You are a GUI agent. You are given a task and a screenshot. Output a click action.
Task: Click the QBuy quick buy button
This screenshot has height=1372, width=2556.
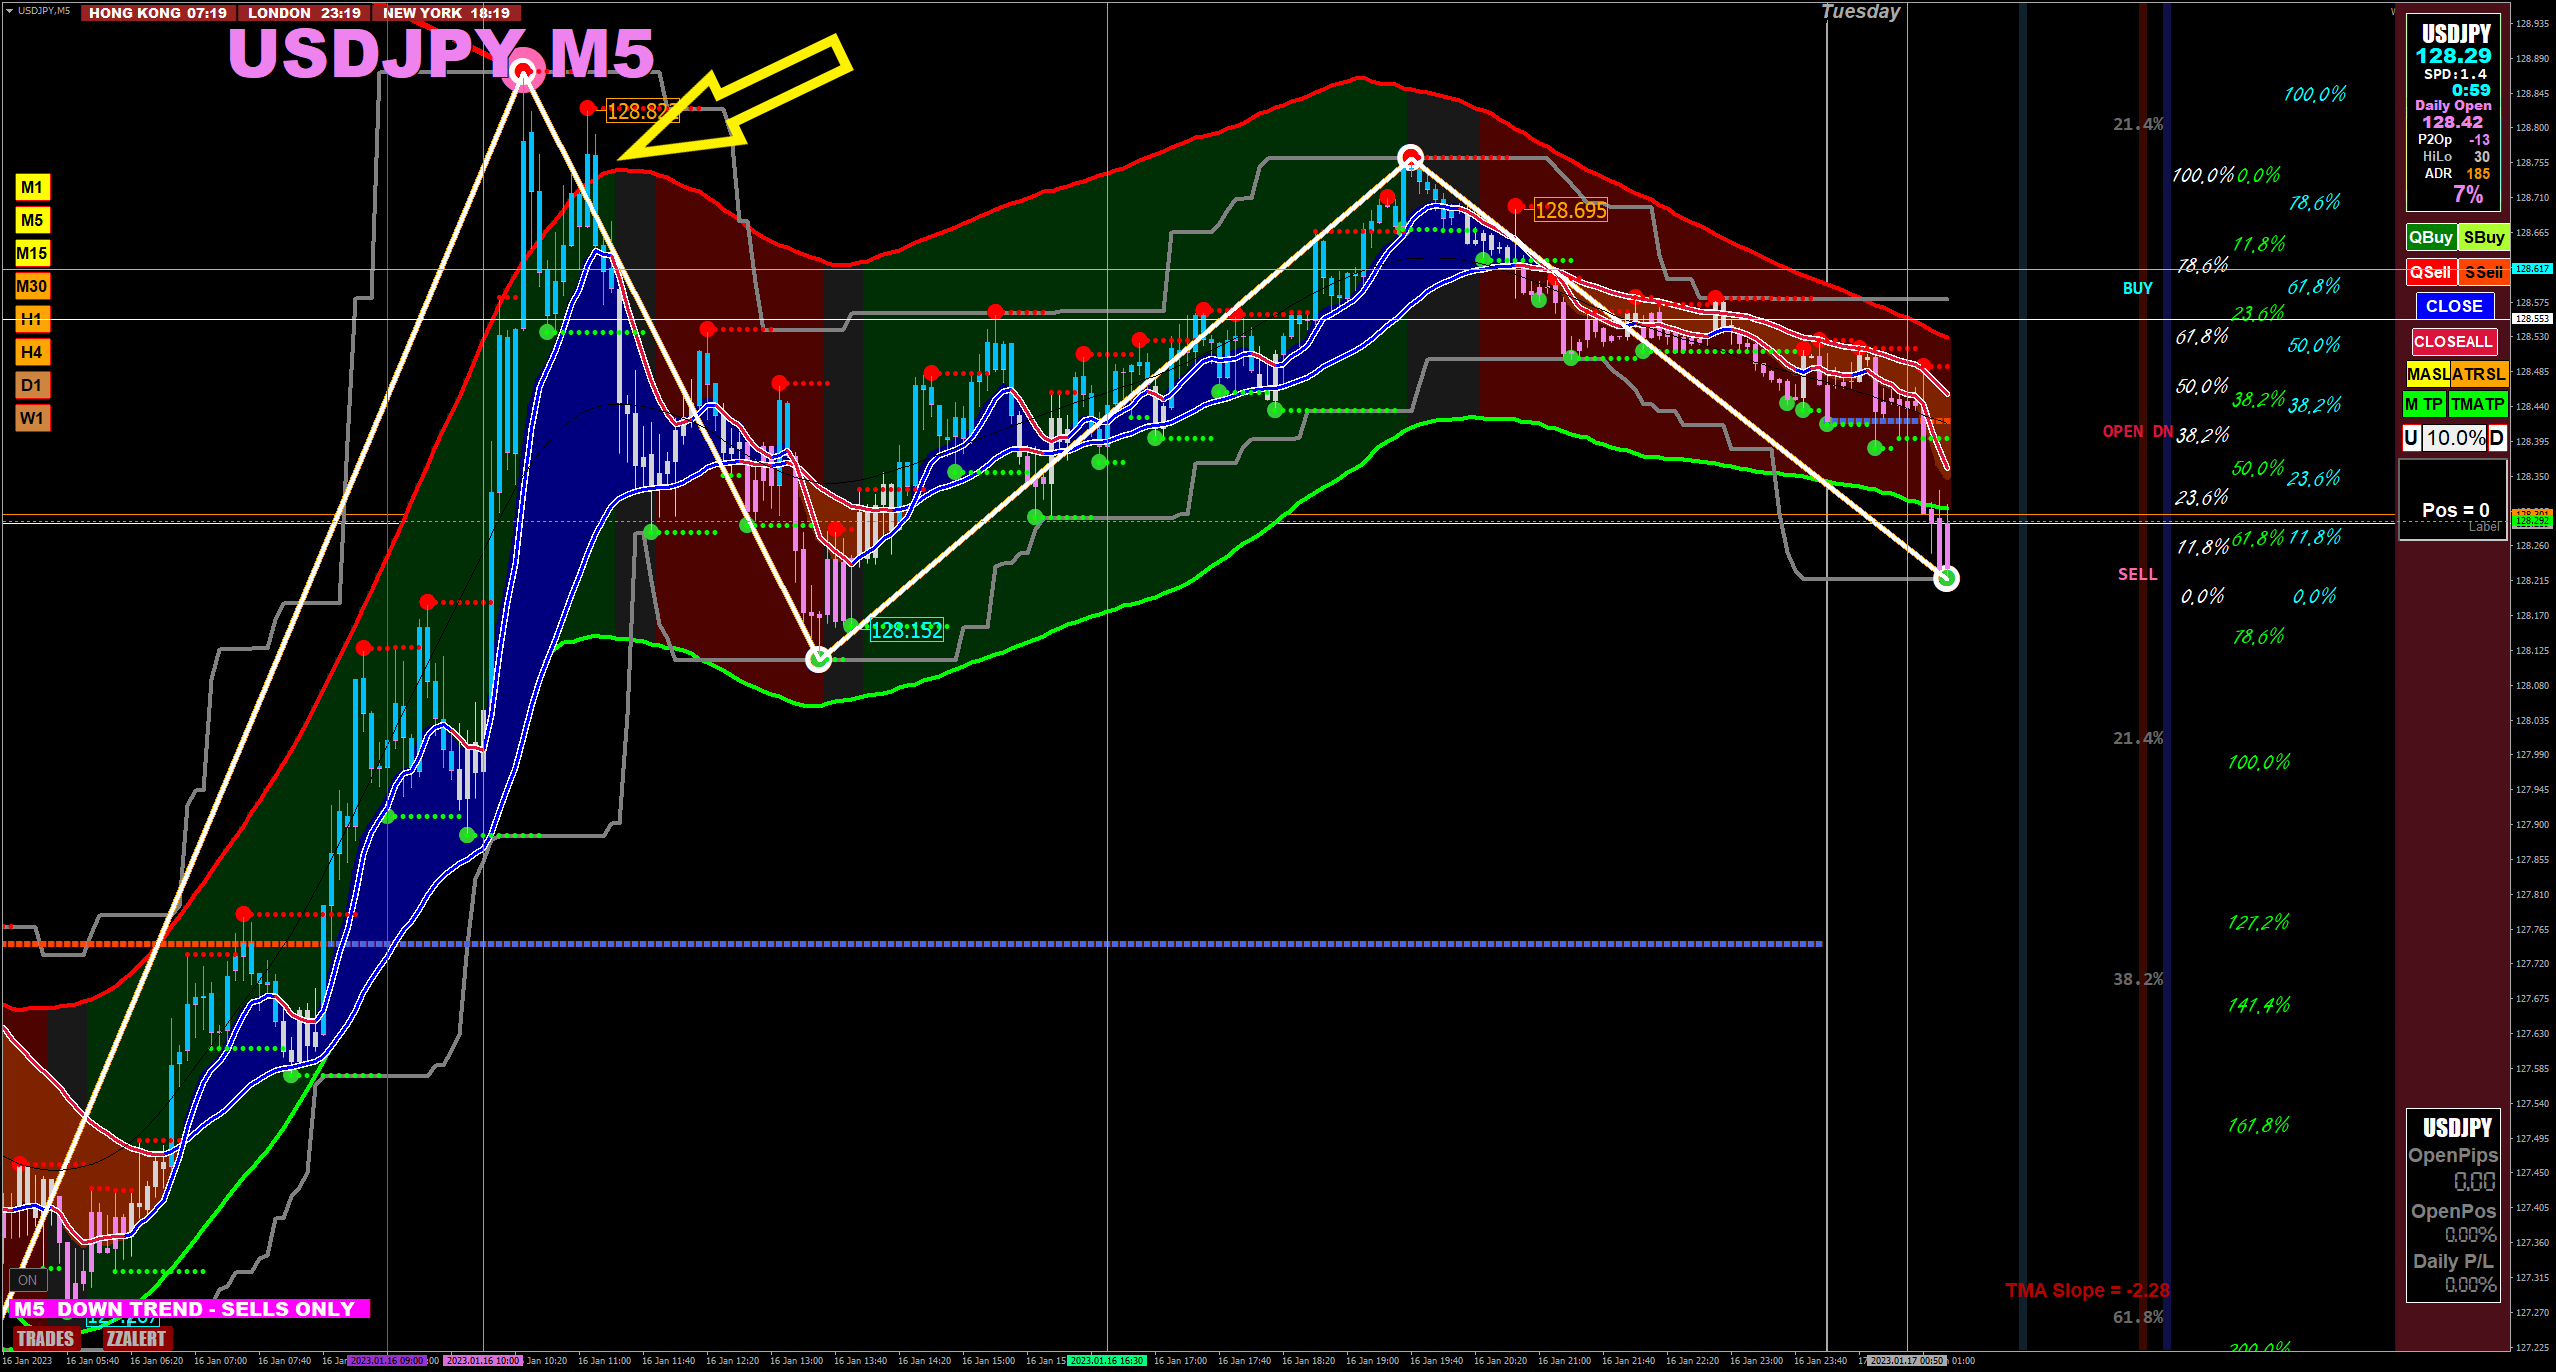(x=2430, y=237)
